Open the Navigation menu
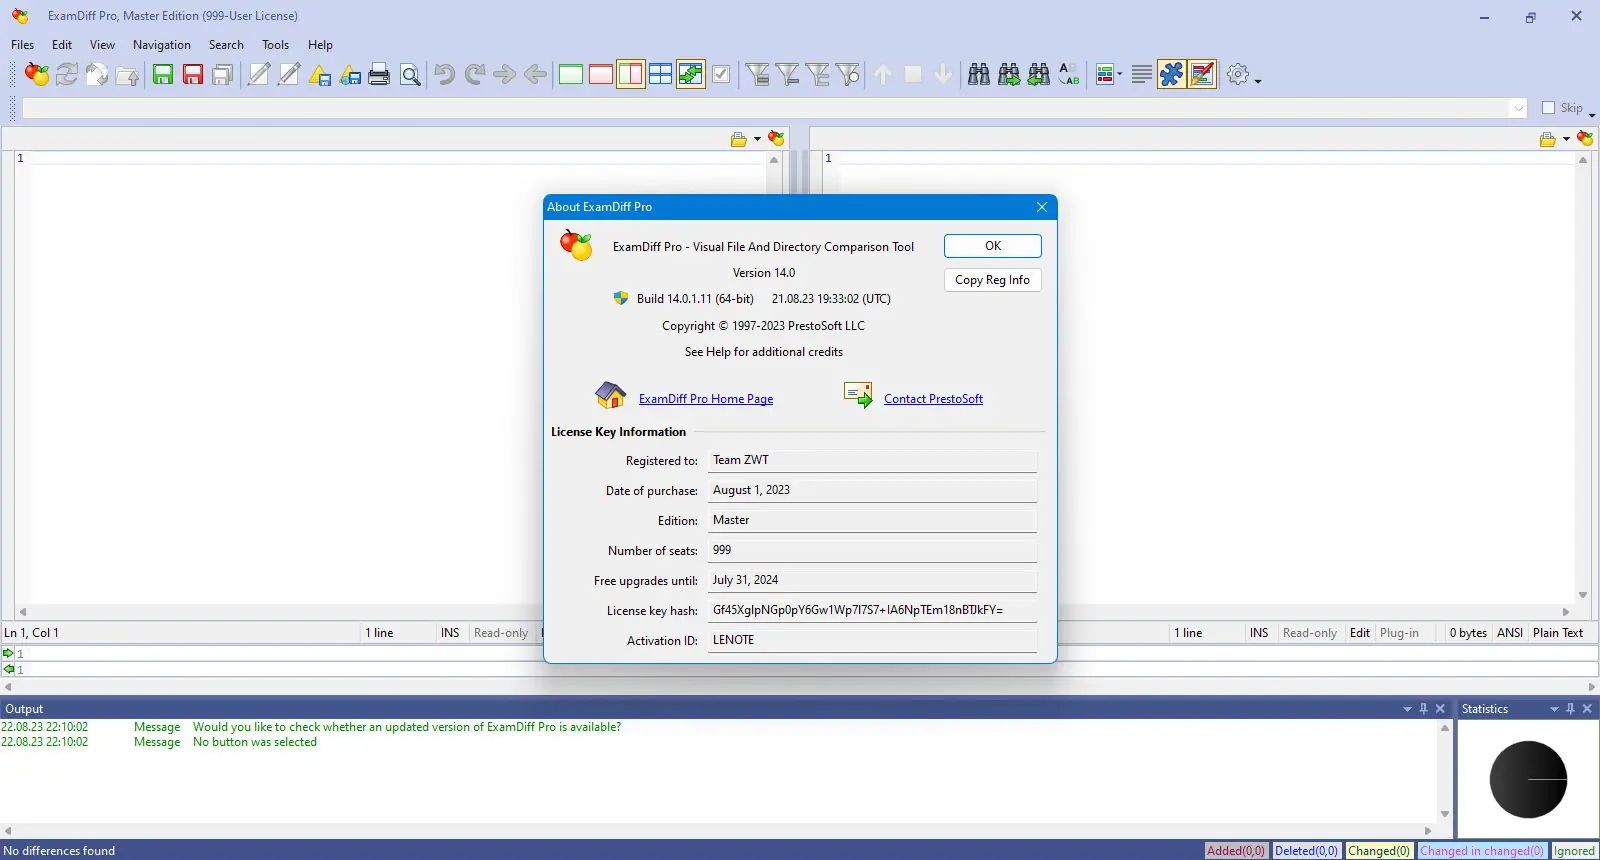Image resolution: width=1600 pixels, height=860 pixels. tap(162, 45)
